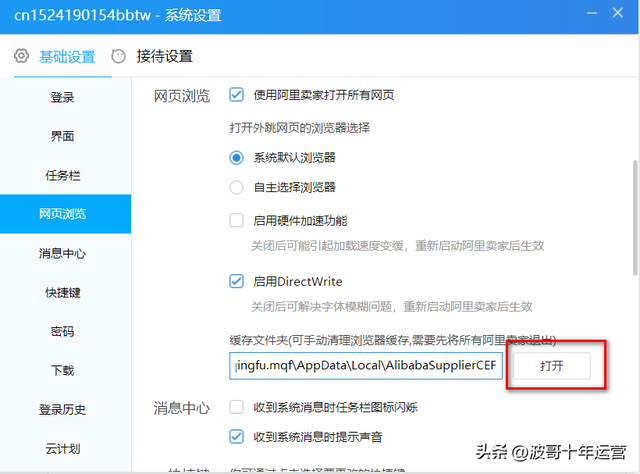Go to the 任务栏 settings section

pyautogui.click(x=62, y=176)
